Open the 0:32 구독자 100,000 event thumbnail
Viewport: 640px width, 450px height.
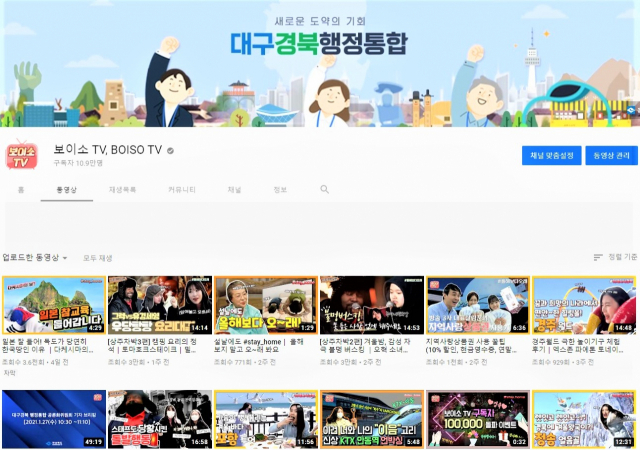coord(478,419)
